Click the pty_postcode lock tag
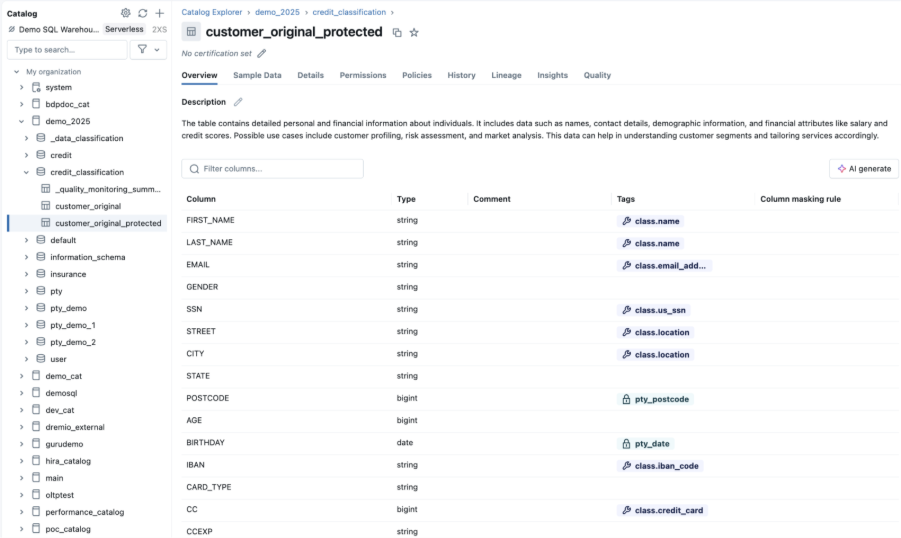Viewport: 901px width, 538px height. pyautogui.click(x=655, y=399)
